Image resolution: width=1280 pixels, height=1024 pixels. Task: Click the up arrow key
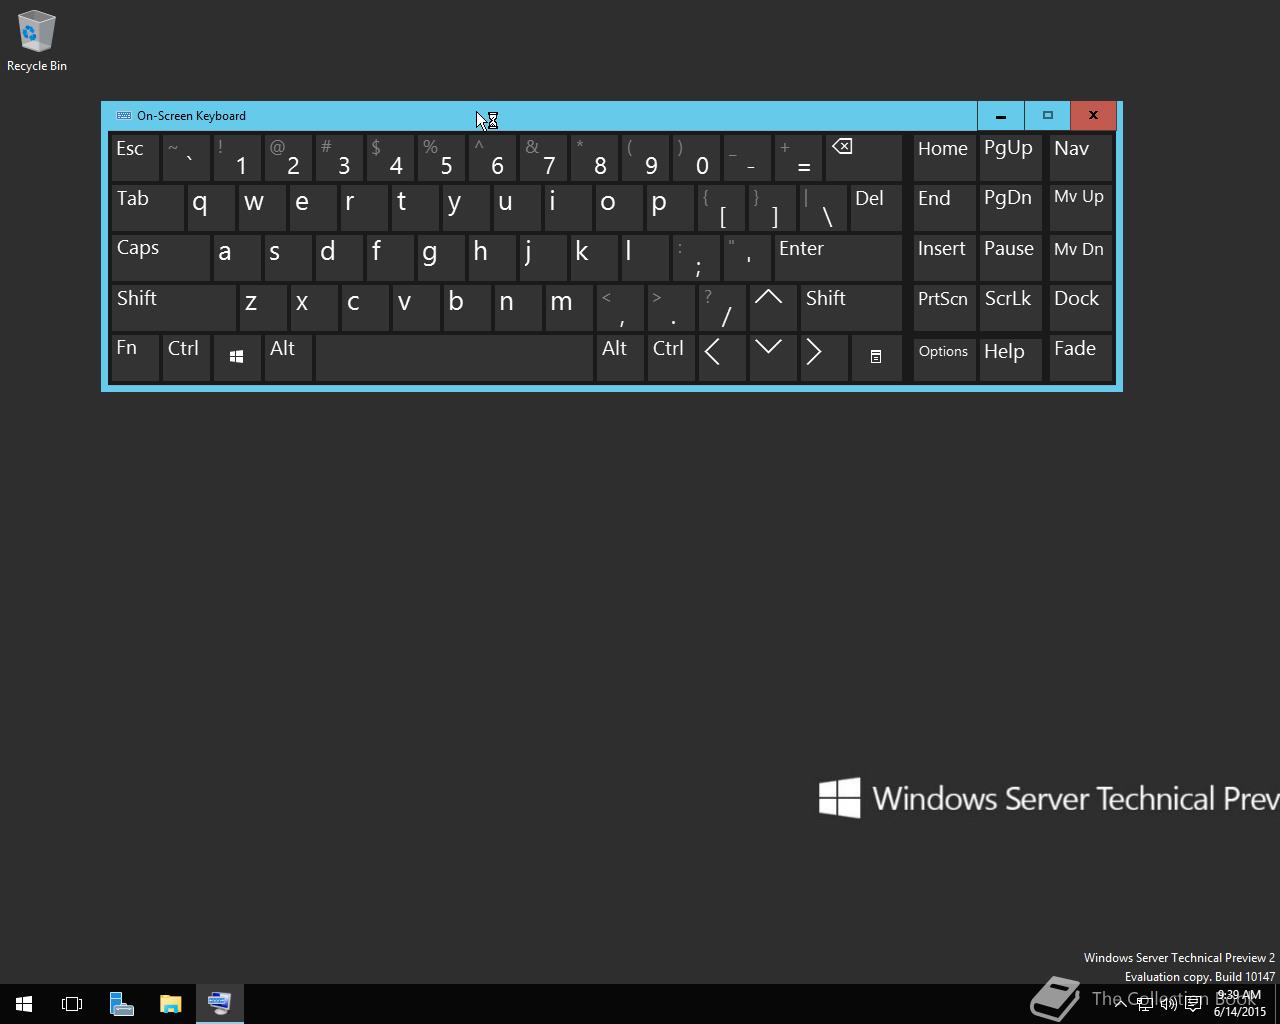(x=772, y=308)
